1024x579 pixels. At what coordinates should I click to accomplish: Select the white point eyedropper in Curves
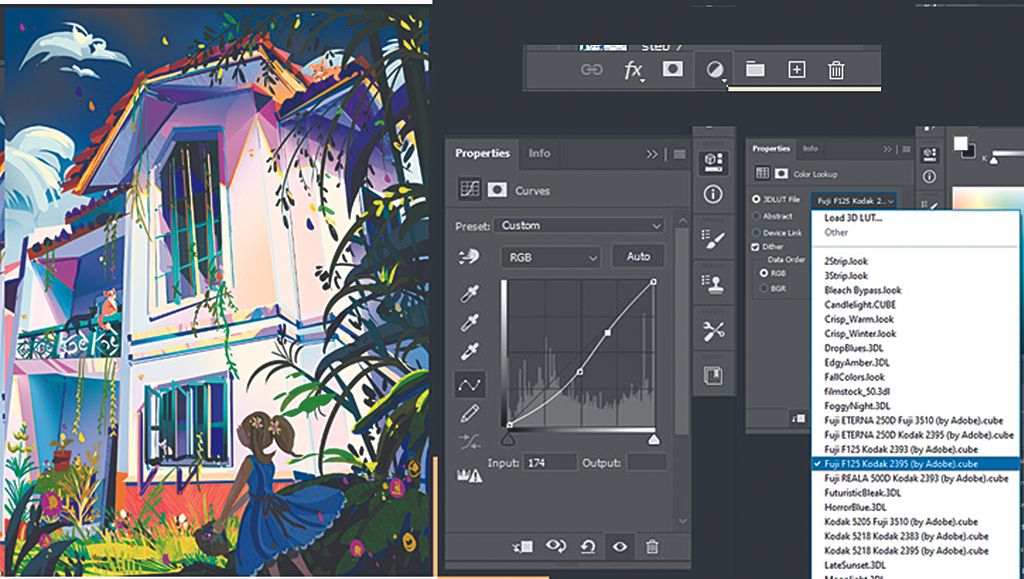(x=470, y=351)
